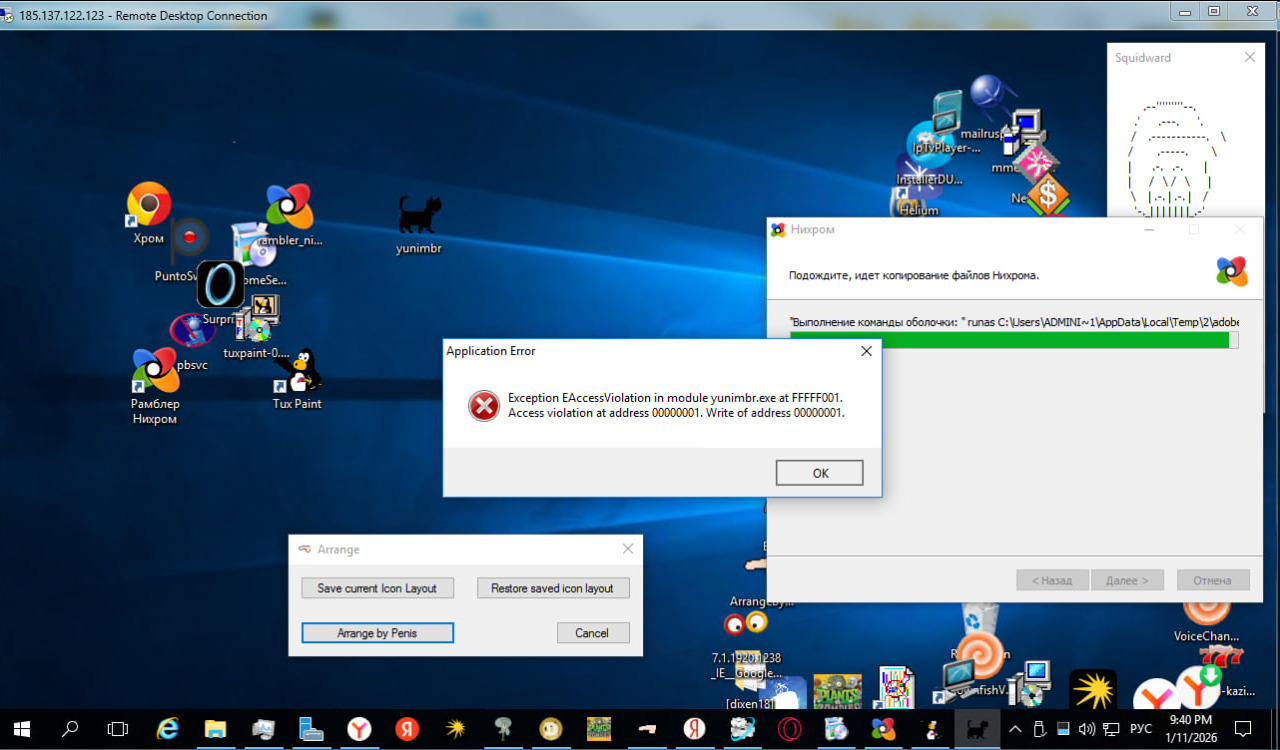This screenshot has height=750, width=1280.
Task: Open taskbar search magnifier
Action: pos(70,729)
